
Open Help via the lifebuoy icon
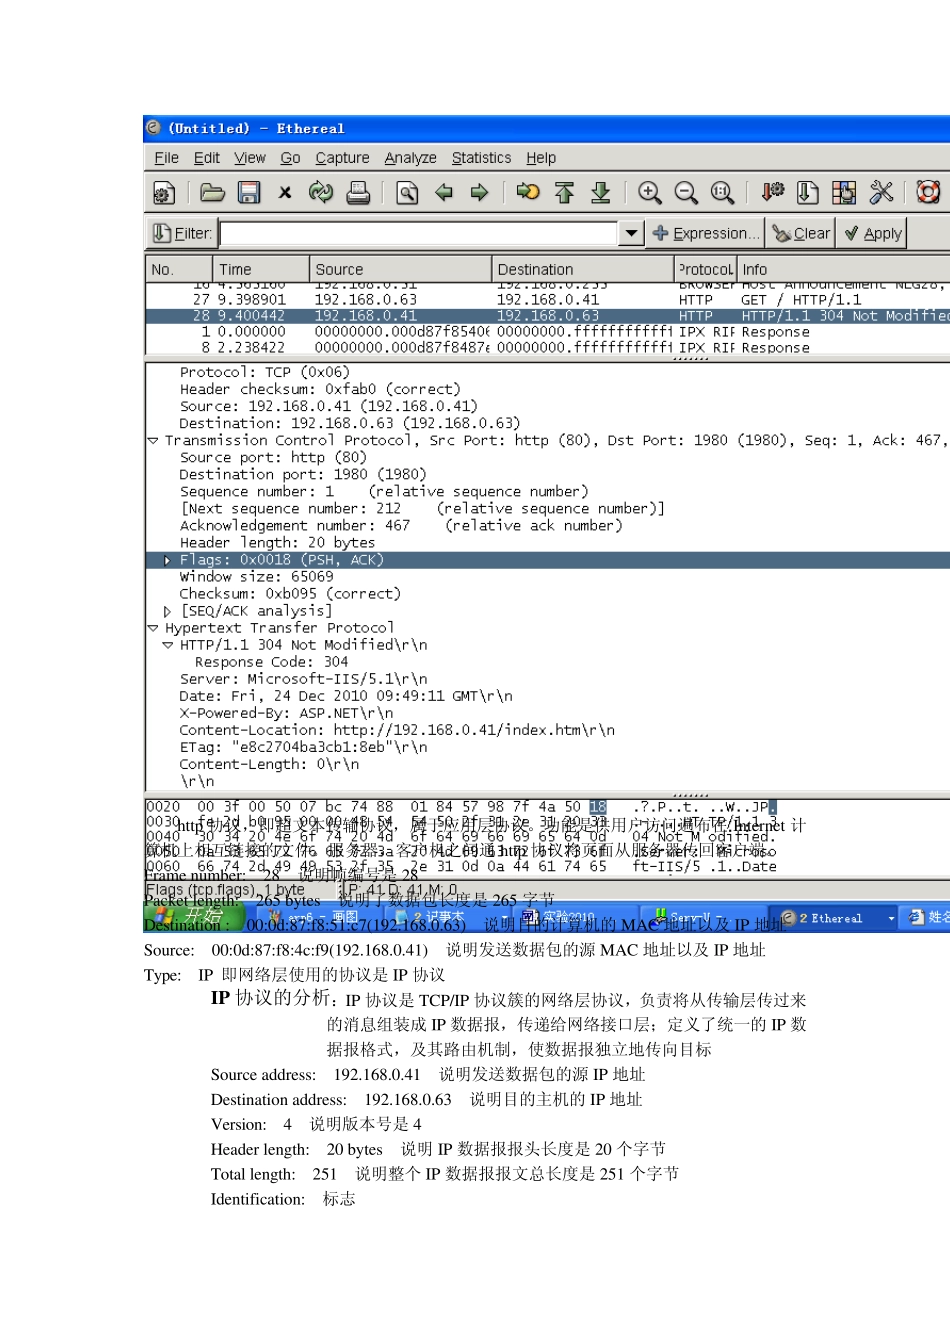pos(929,193)
